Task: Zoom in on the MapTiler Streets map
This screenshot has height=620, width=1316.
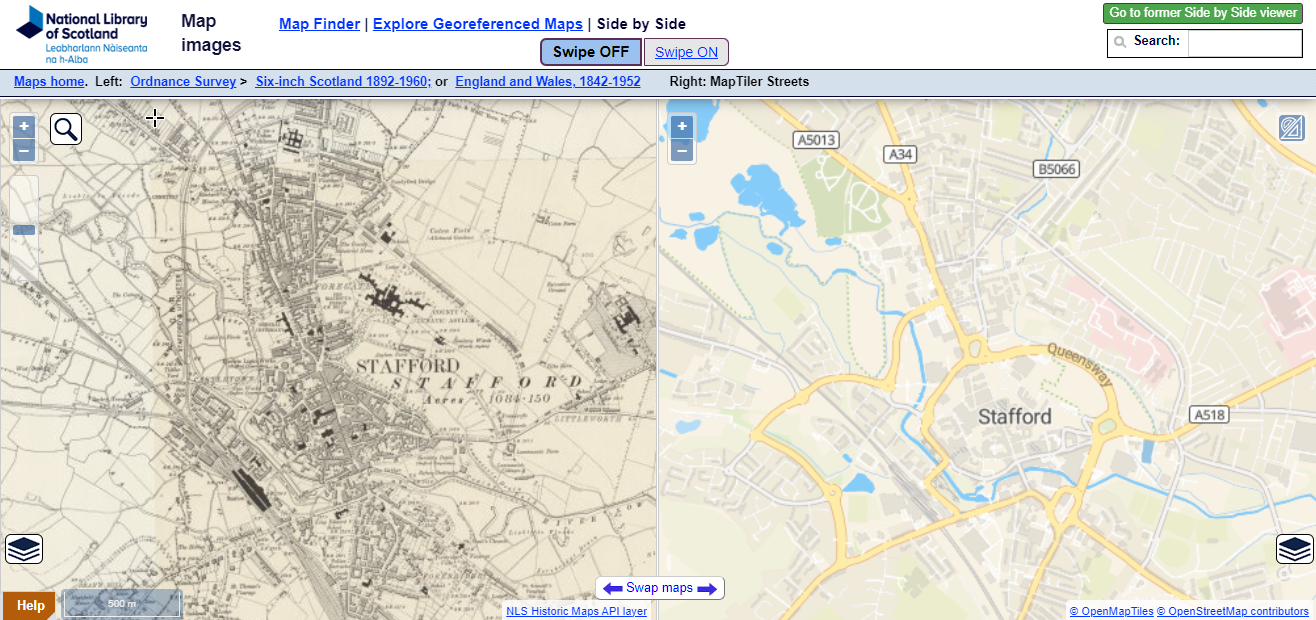Action: tap(681, 126)
